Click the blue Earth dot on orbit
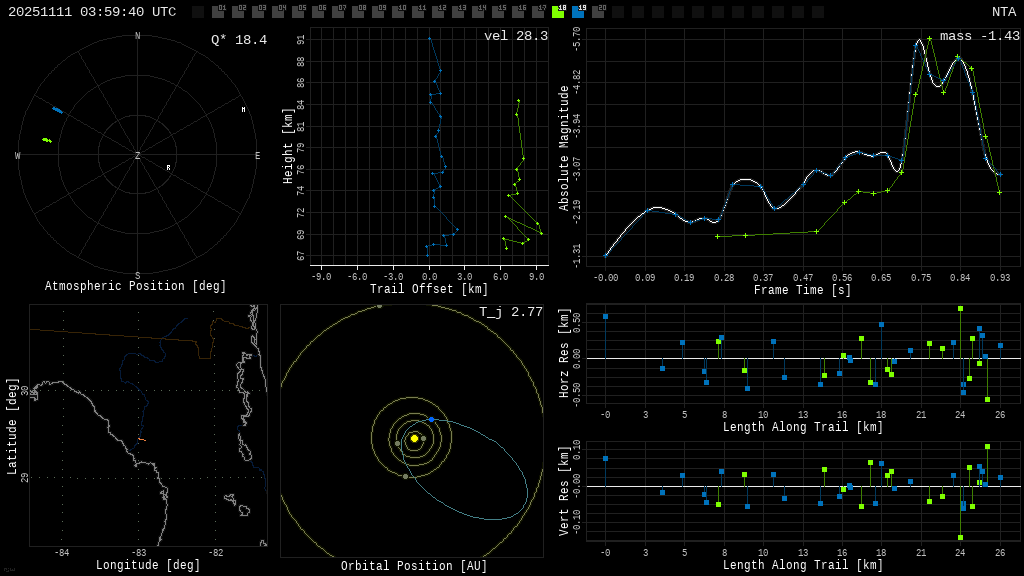The height and width of the screenshot is (576, 1024). coord(431,419)
